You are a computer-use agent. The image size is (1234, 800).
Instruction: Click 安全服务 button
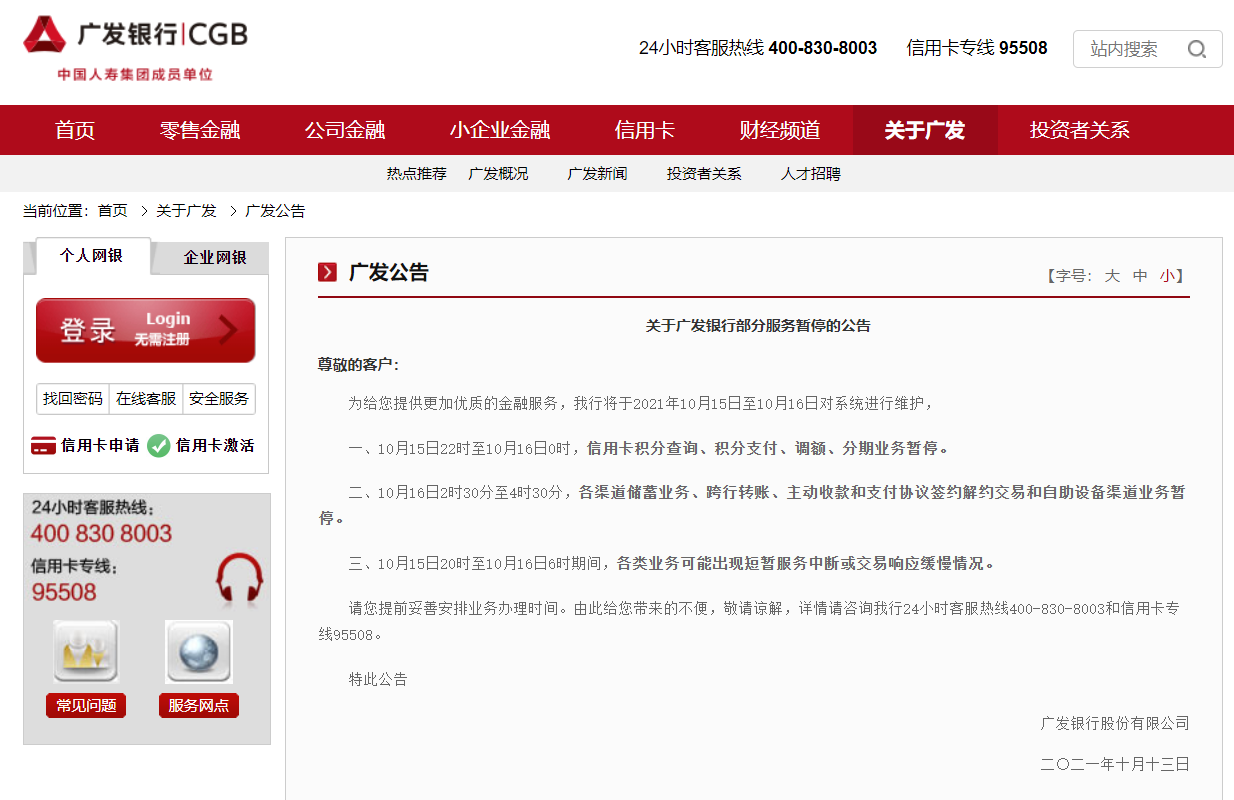[219, 399]
